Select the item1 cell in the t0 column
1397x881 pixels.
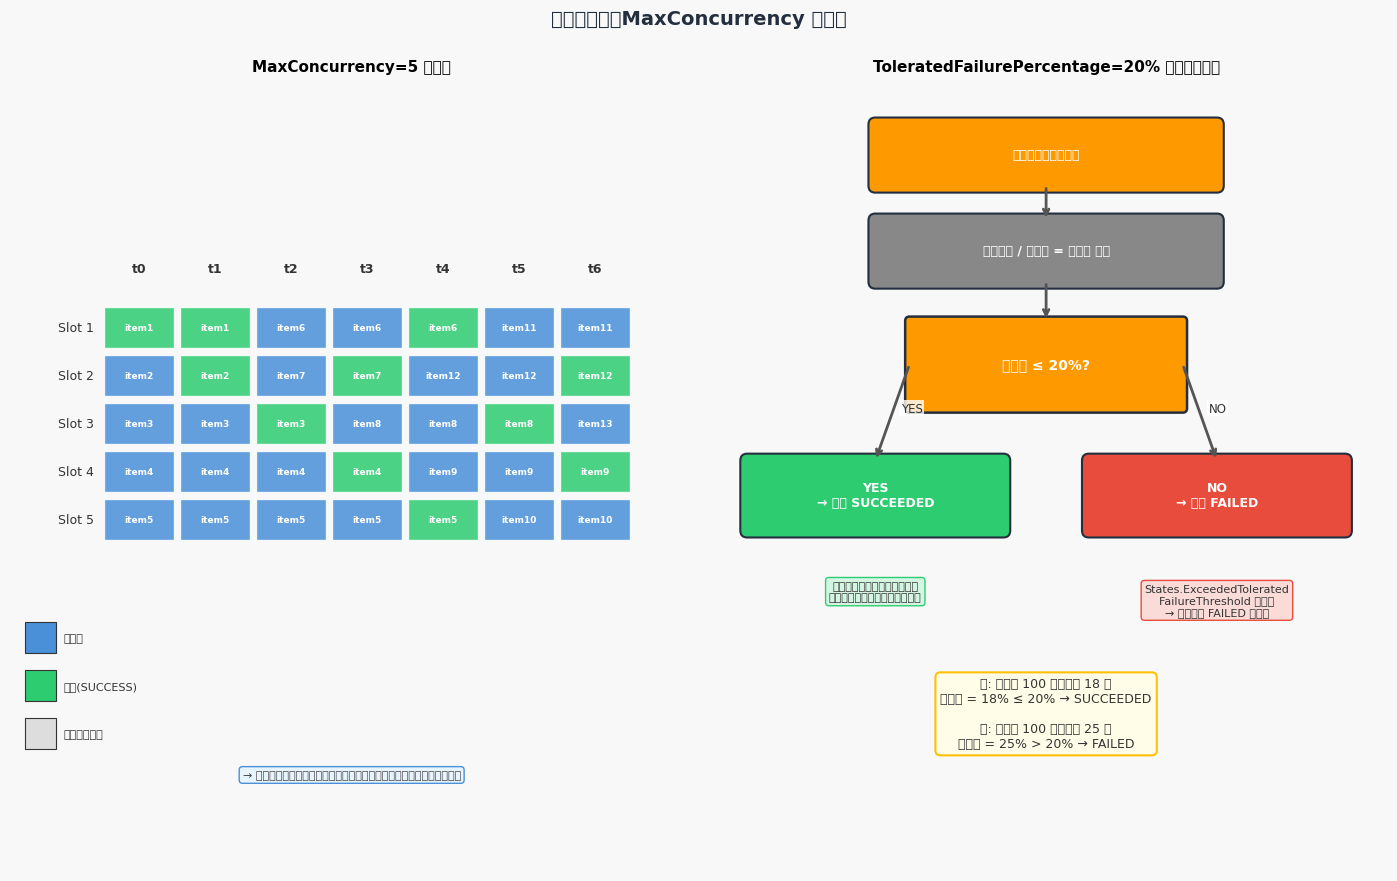point(139,328)
